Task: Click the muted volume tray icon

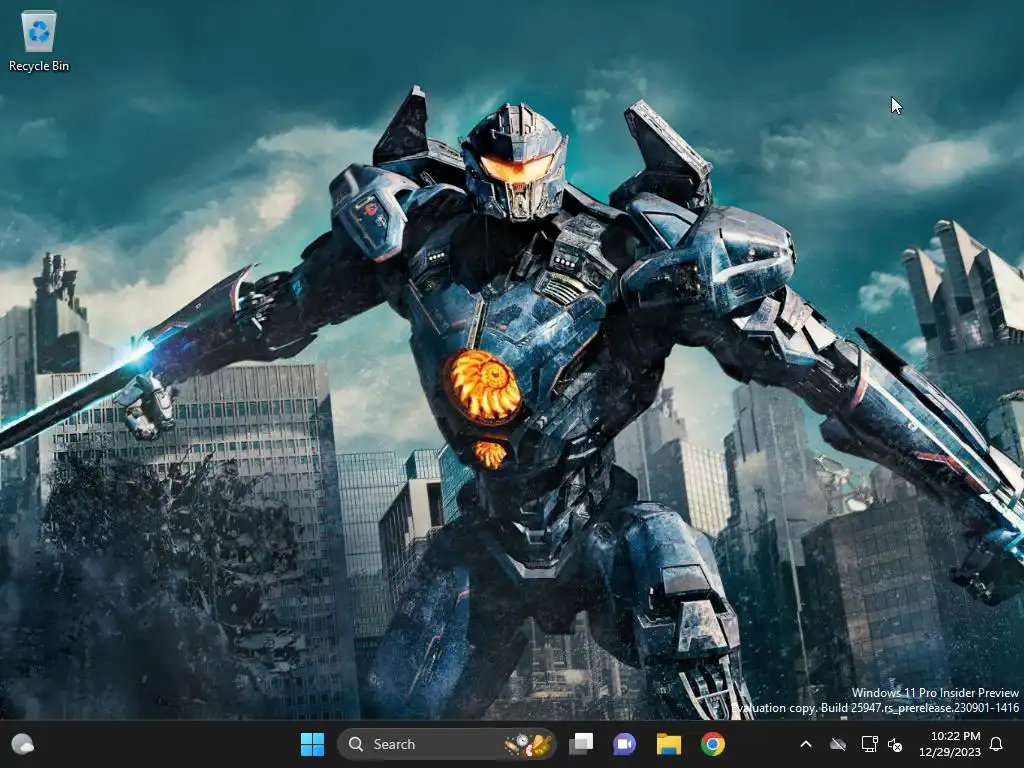Action: click(895, 744)
